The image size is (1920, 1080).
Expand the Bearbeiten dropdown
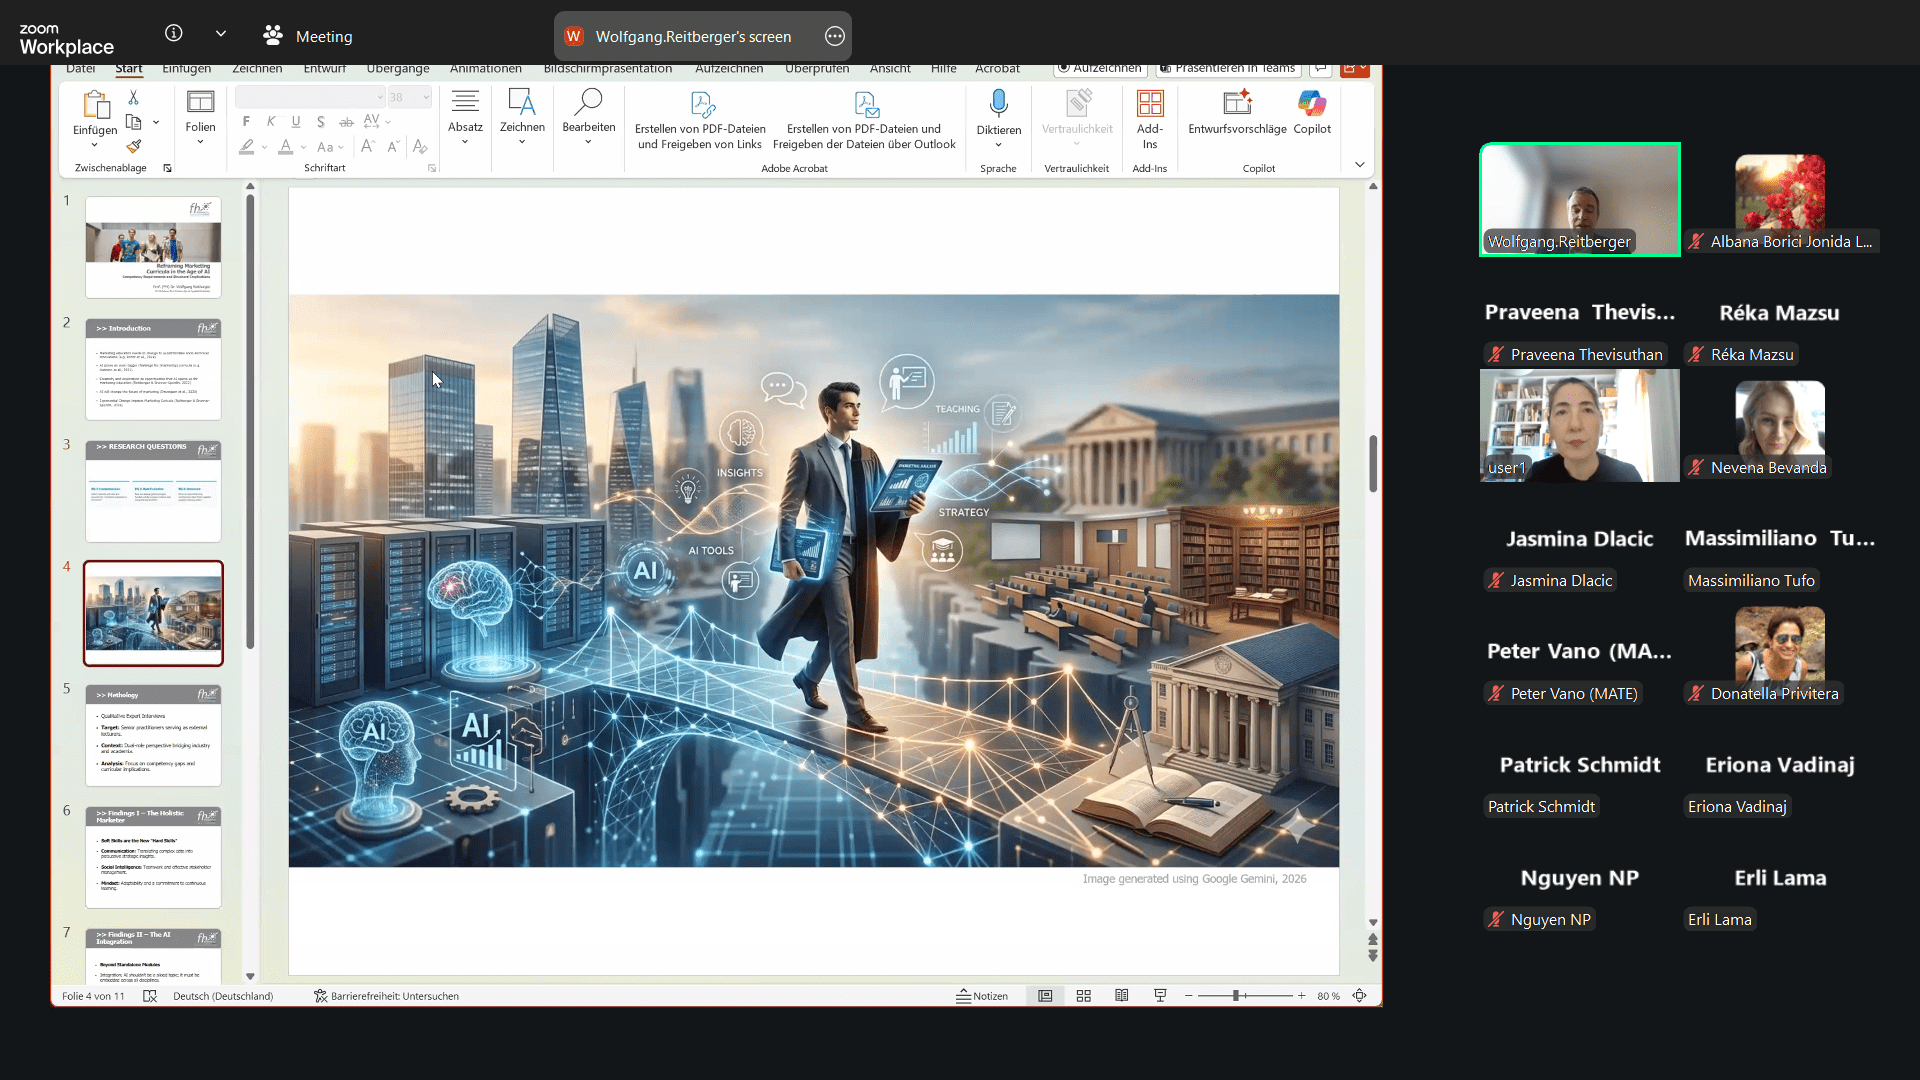click(x=588, y=141)
